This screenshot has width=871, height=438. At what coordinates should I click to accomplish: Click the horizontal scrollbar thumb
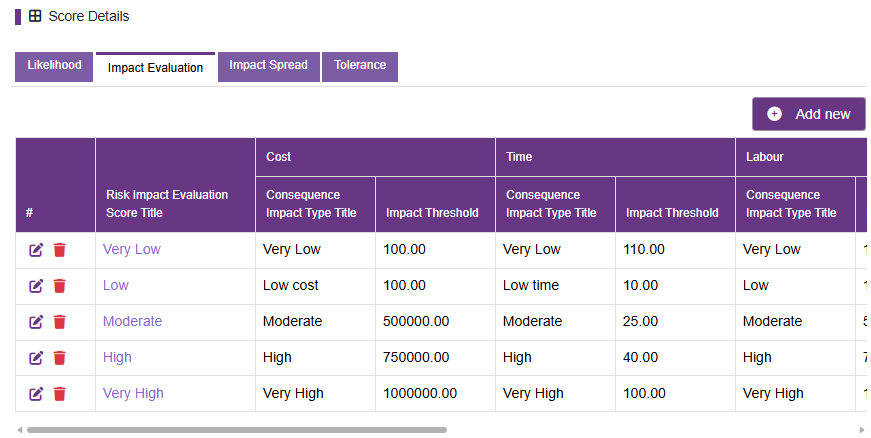[x=237, y=430]
